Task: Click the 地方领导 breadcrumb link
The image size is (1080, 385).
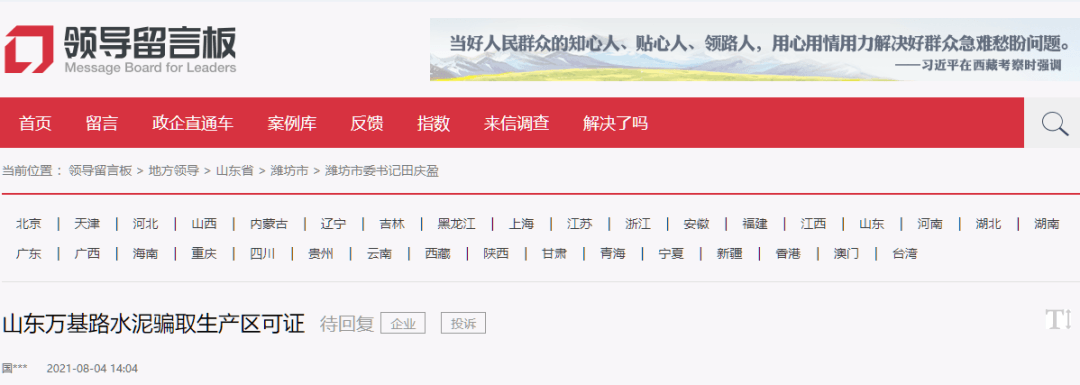Action: 174,171
